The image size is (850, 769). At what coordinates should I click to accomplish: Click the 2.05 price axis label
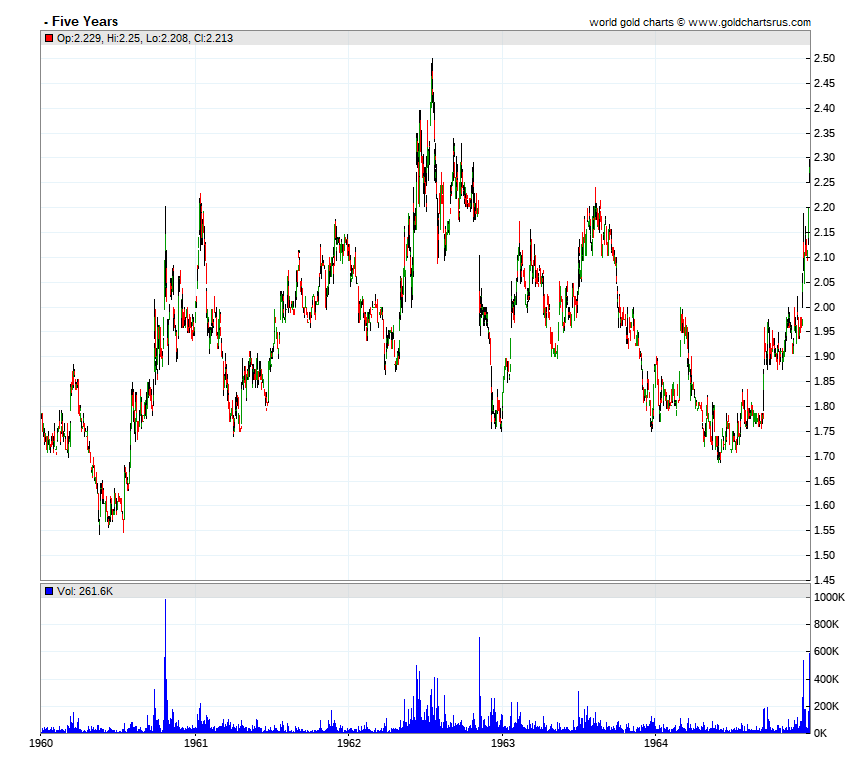point(824,282)
